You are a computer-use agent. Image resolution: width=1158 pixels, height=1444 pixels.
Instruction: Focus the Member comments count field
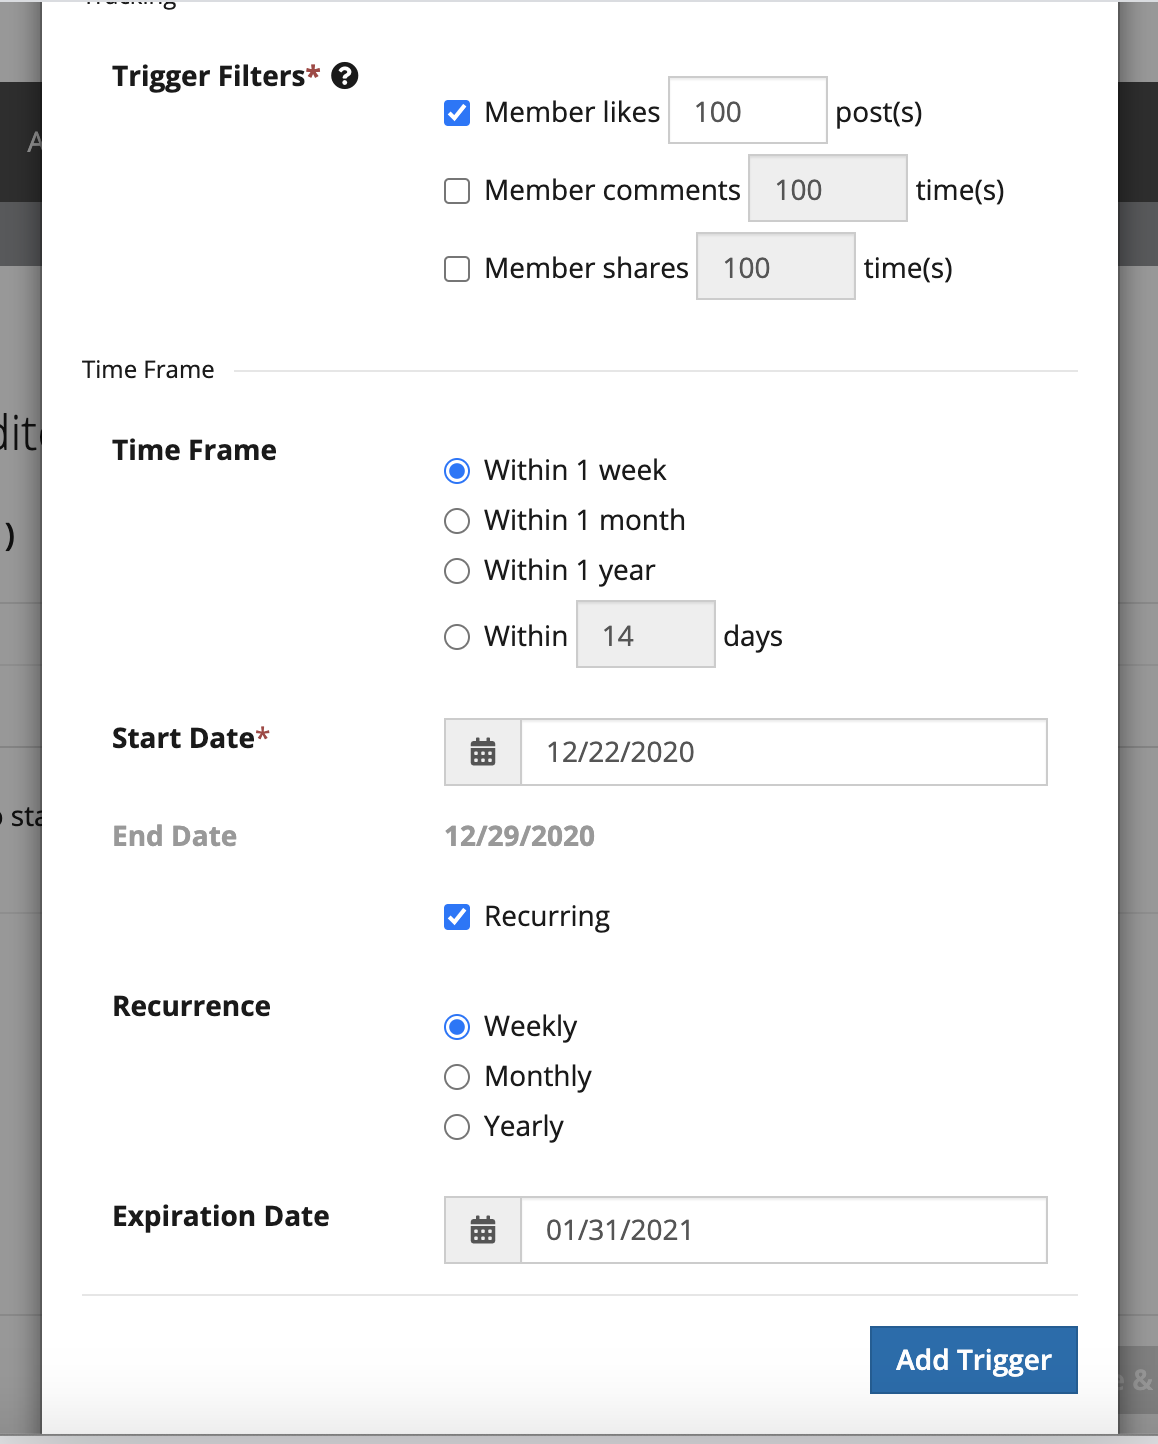[x=828, y=188]
